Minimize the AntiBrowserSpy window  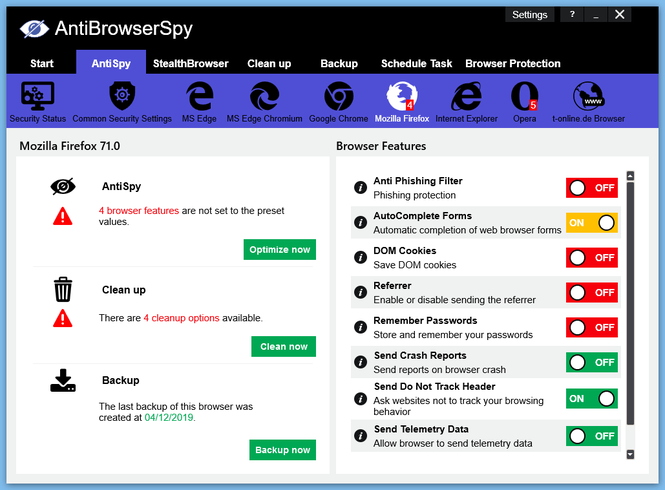[596, 15]
